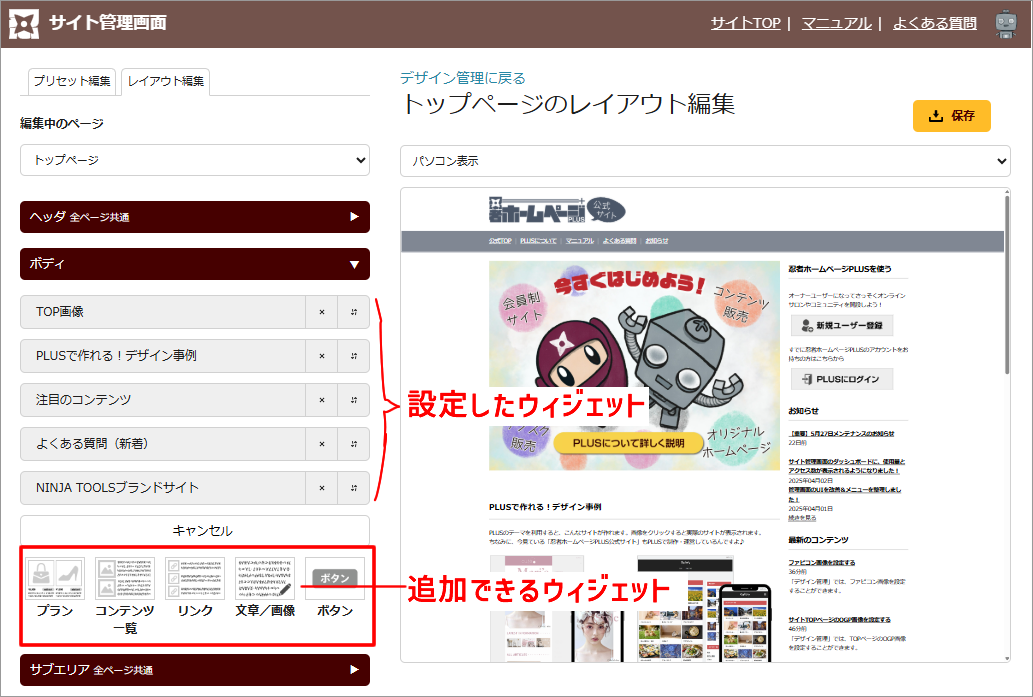Add the プラン widget icon
Screen dimensions: 1033x697
55,580
